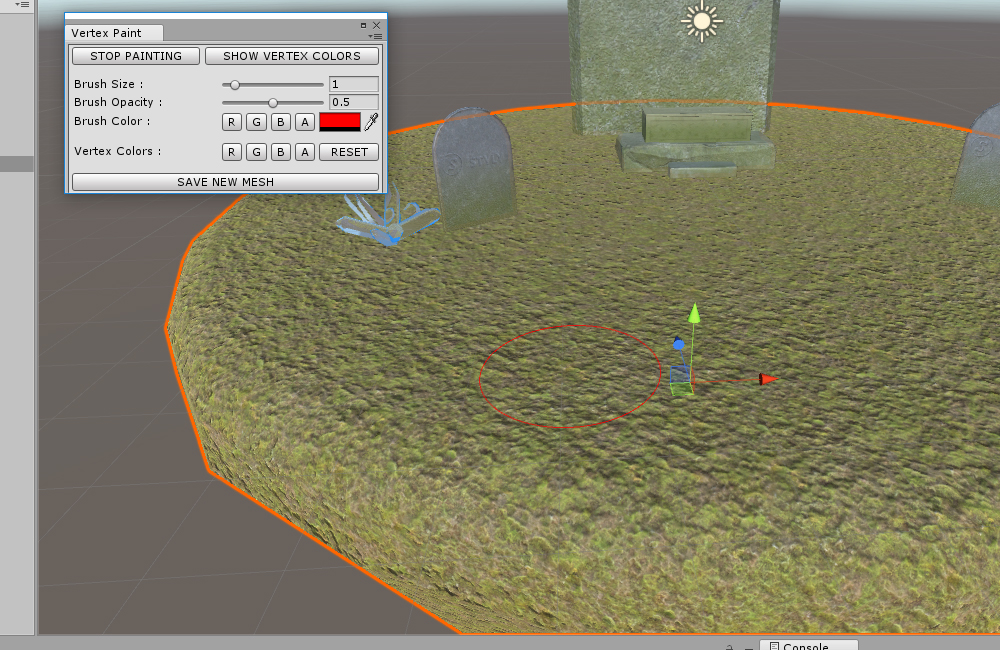Select the Vertex Paint tab
This screenshot has height=650, width=1000.
coord(114,33)
